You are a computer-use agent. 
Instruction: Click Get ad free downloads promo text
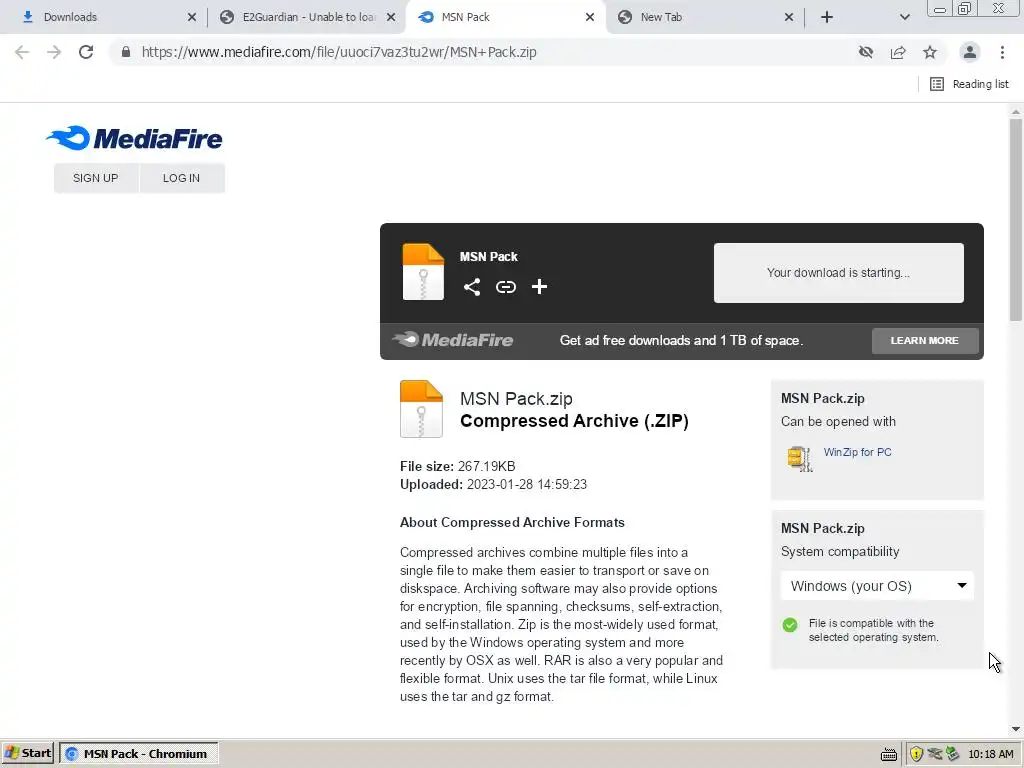pos(681,340)
